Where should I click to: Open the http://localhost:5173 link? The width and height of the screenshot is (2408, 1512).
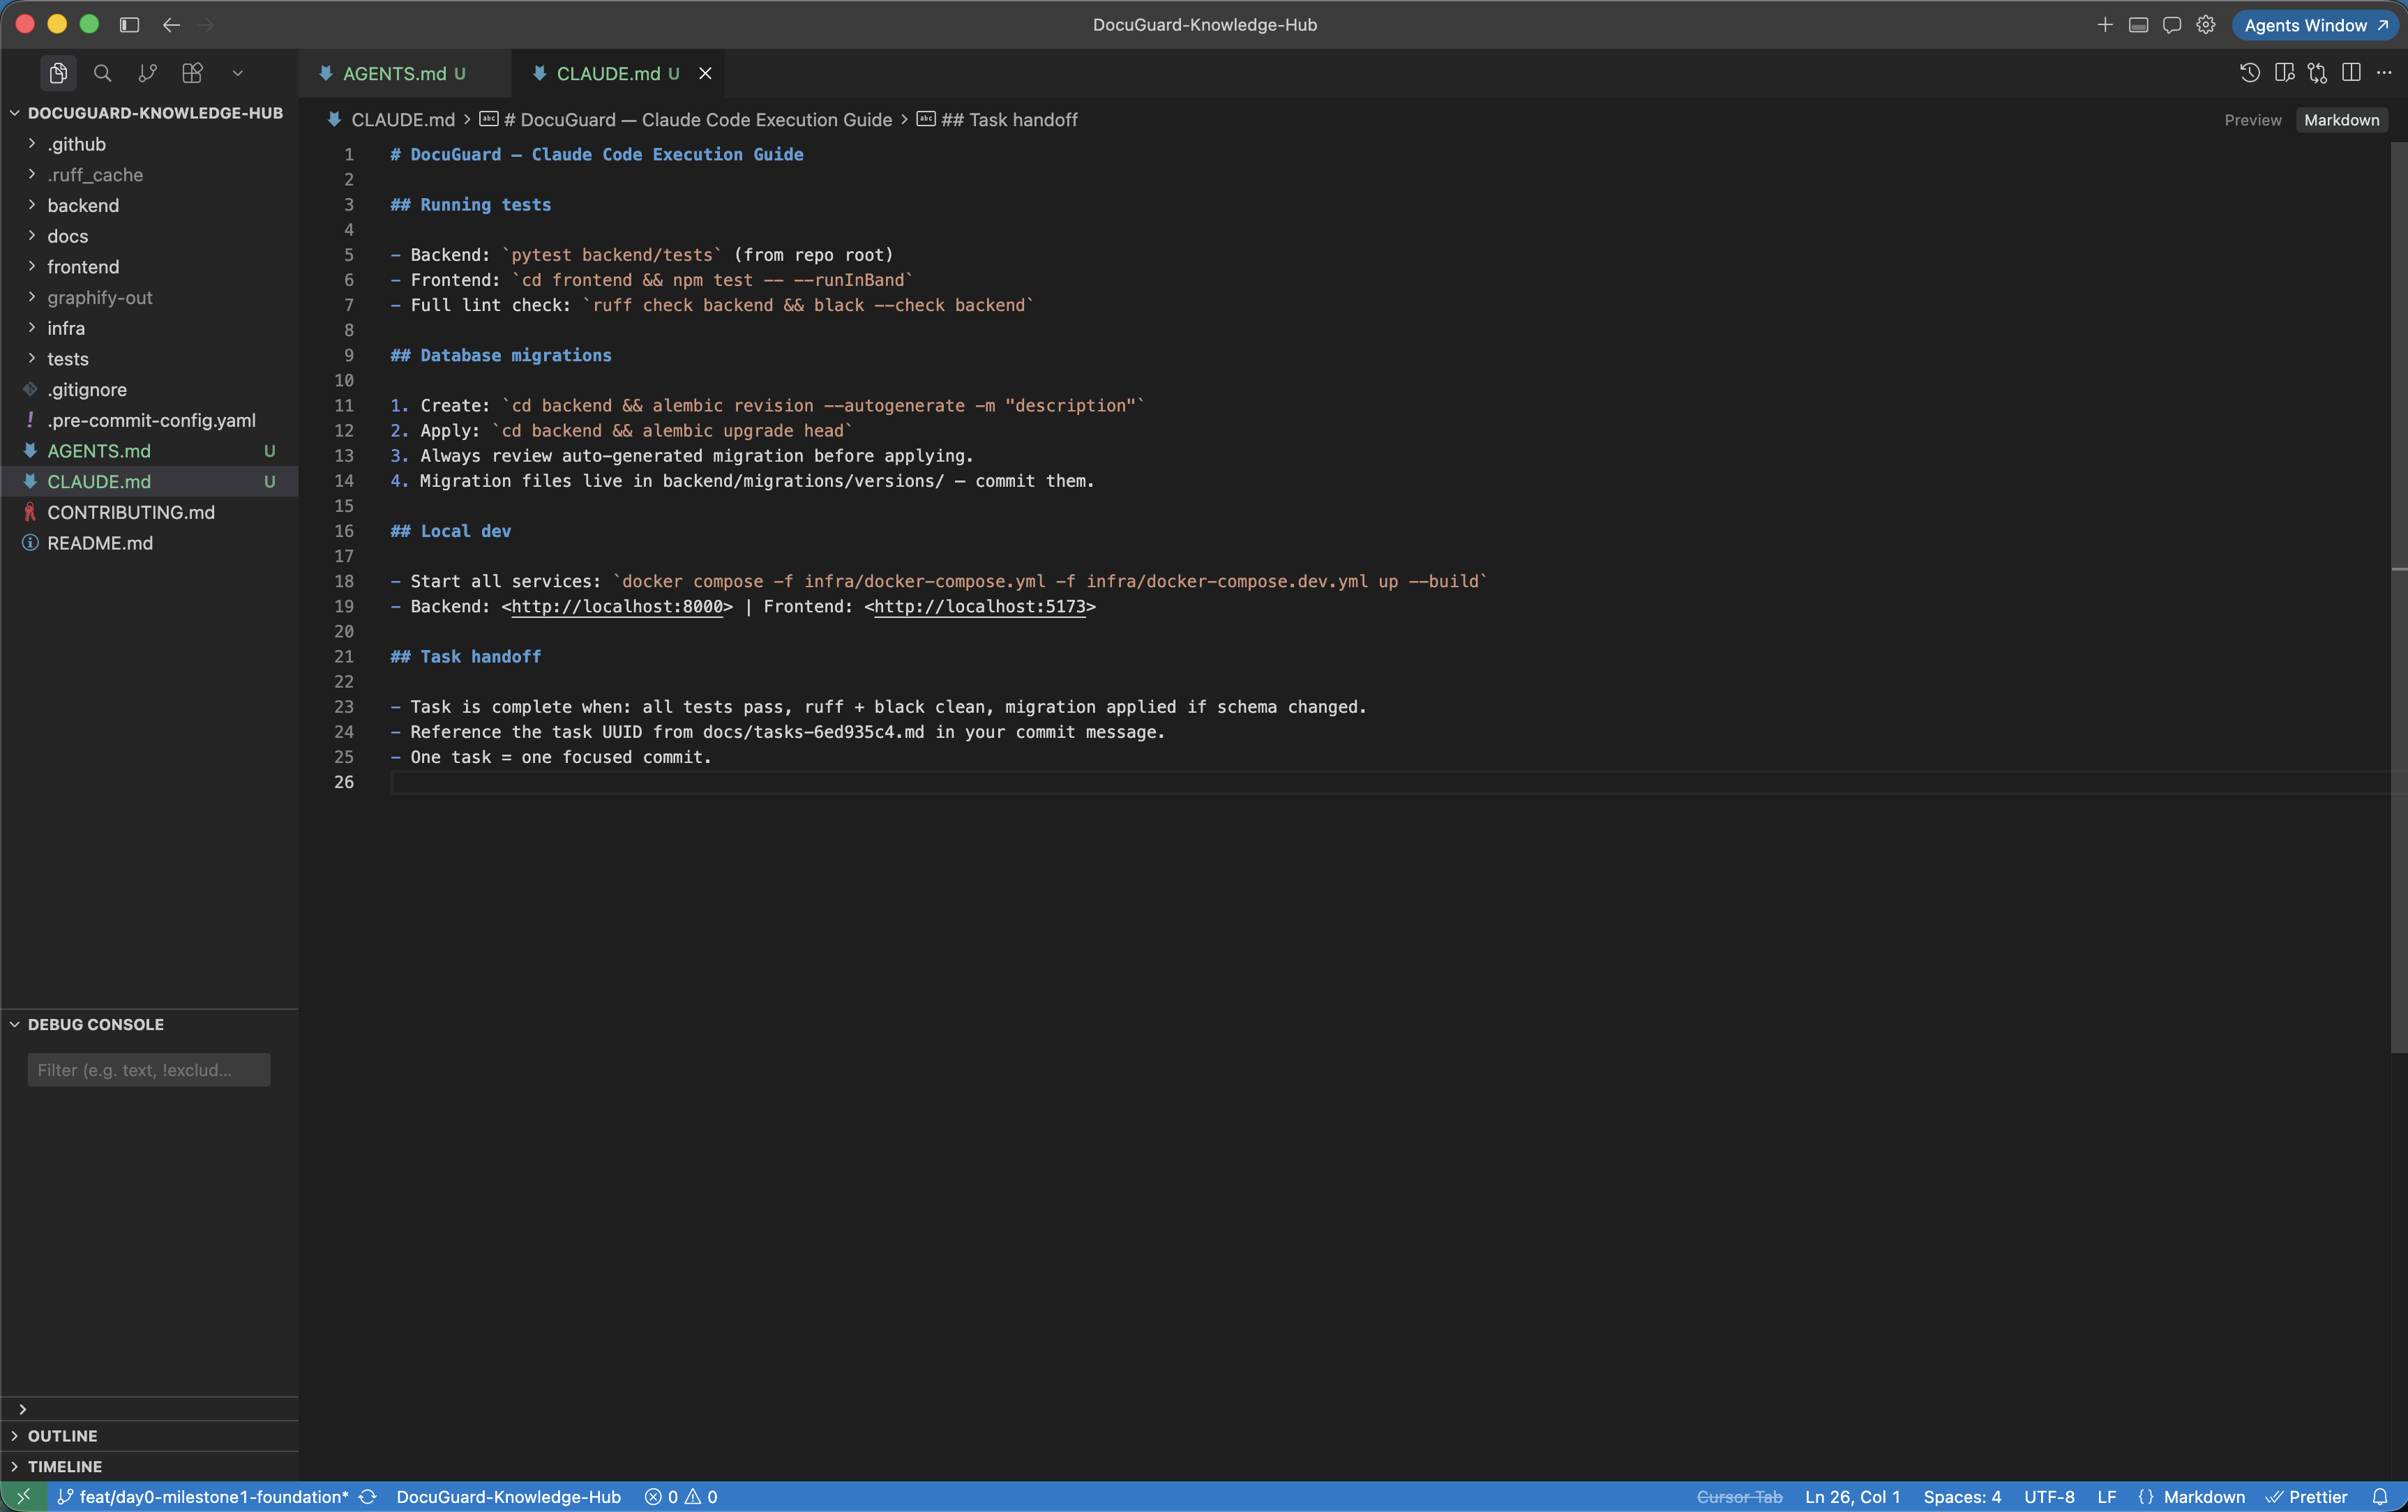980,607
